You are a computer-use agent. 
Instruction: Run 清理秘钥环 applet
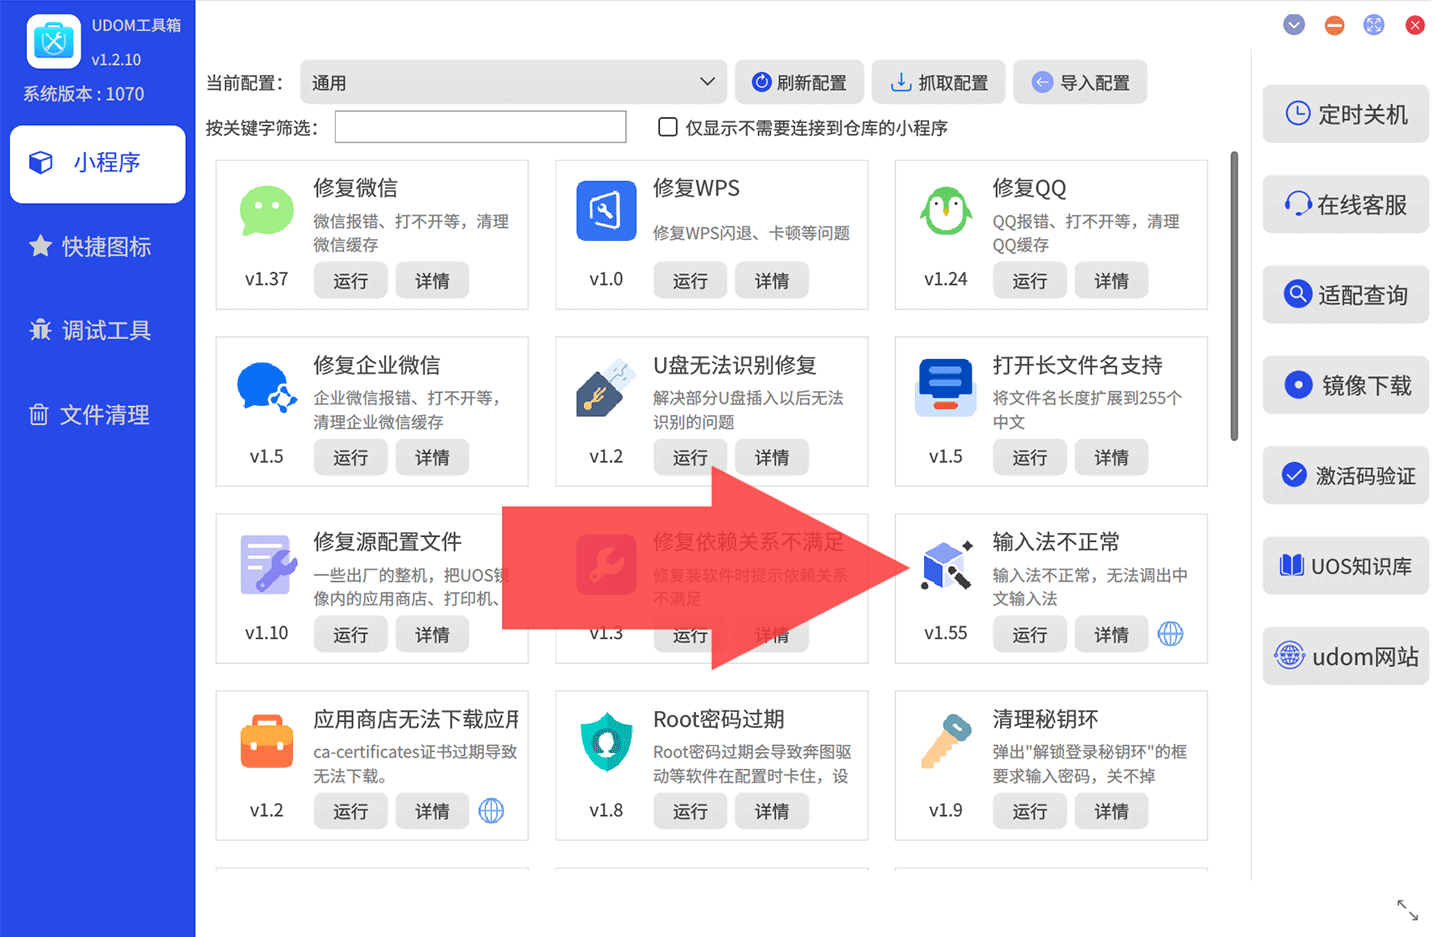1029,811
